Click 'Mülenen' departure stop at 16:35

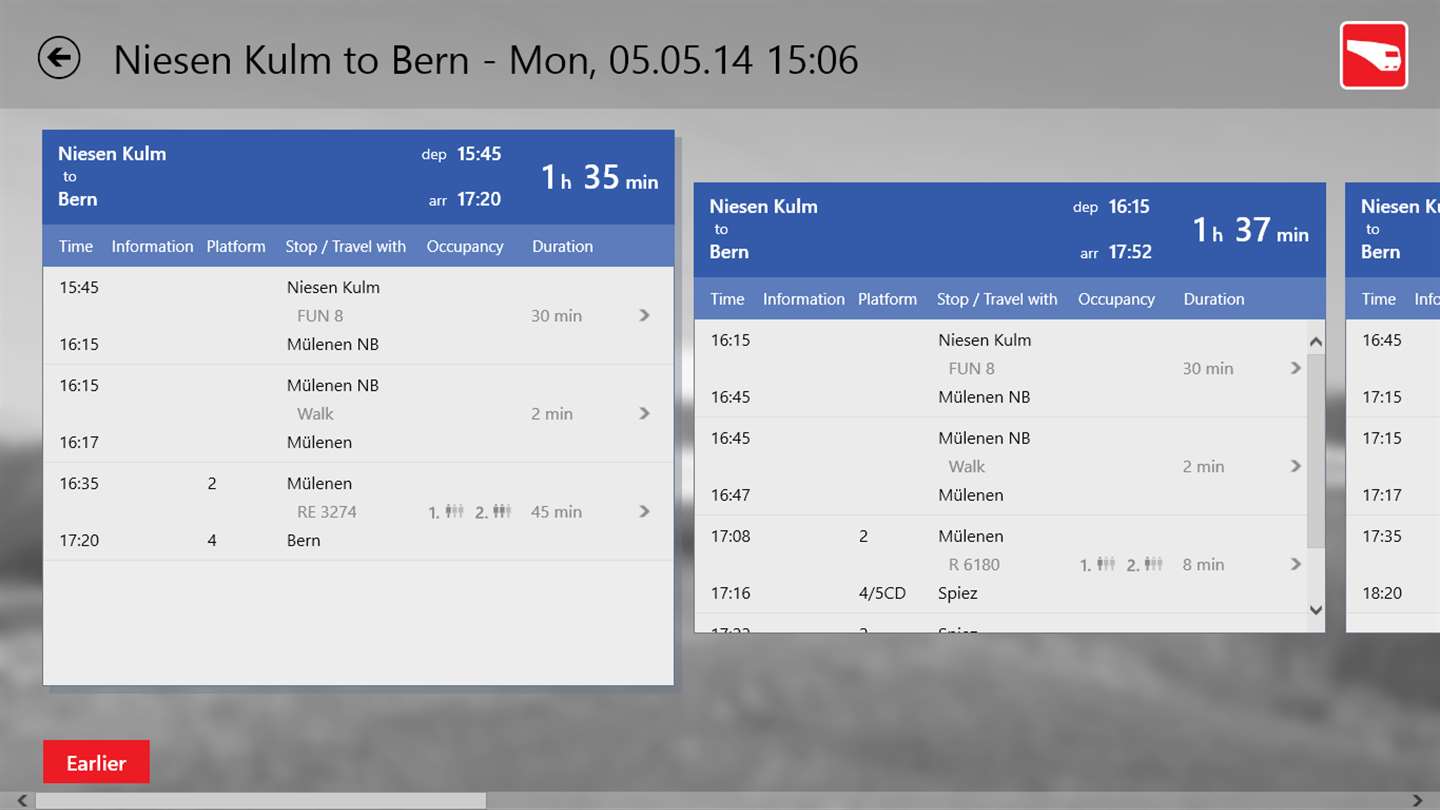pyautogui.click(x=319, y=483)
